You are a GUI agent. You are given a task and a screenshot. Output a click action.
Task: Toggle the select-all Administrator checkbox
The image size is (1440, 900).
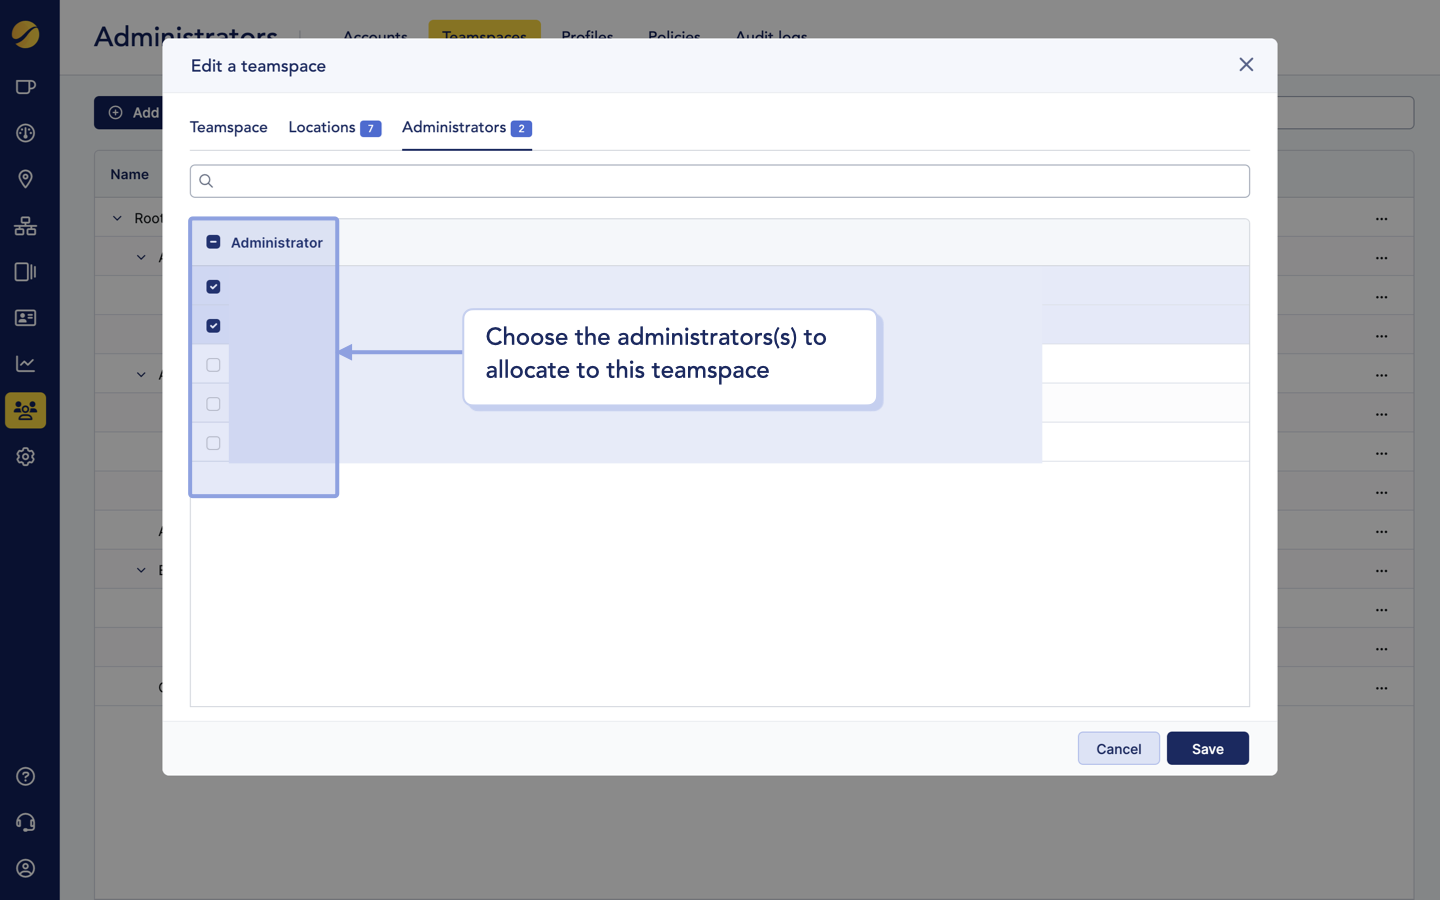tap(213, 241)
